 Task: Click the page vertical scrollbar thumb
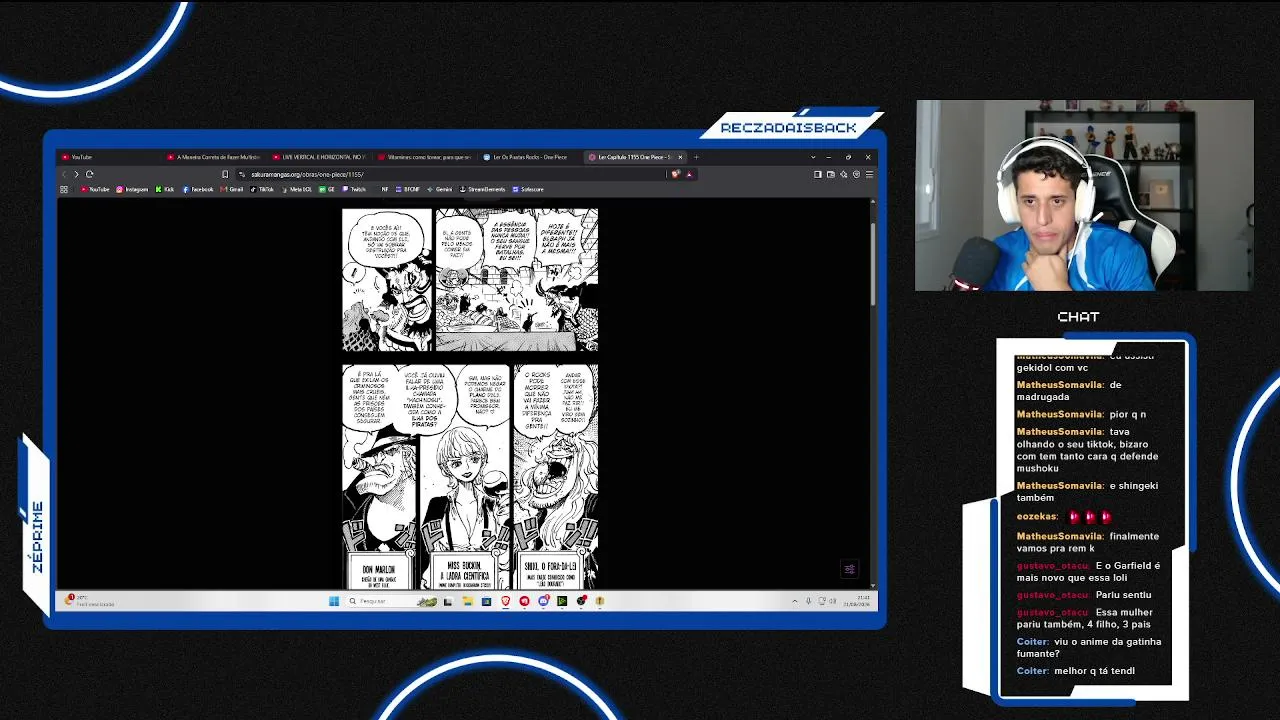click(872, 264)
